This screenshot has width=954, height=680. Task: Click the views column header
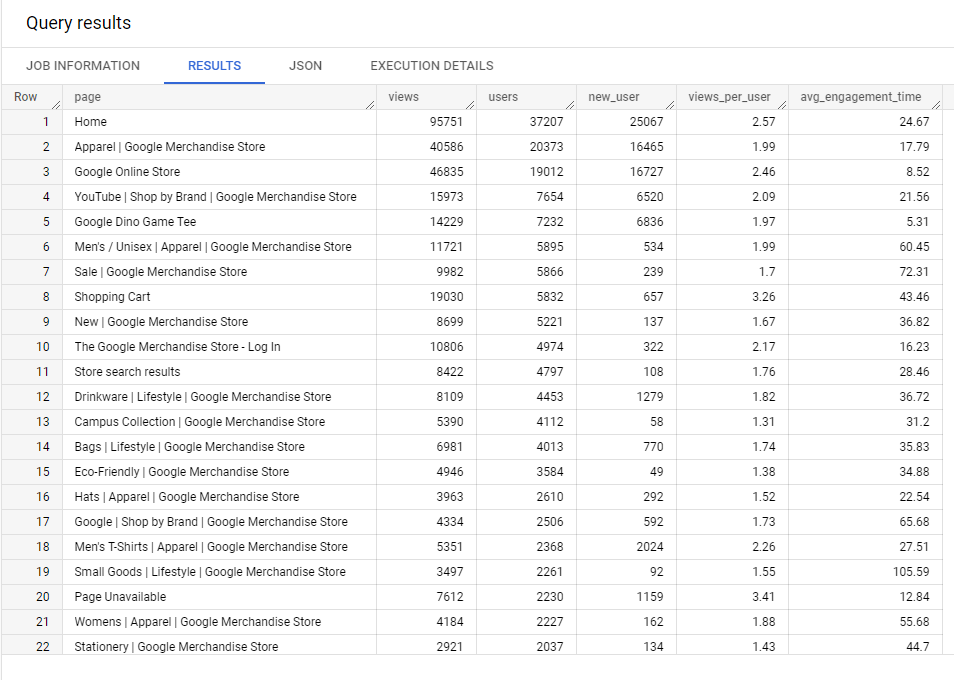(x=427, y=97)
